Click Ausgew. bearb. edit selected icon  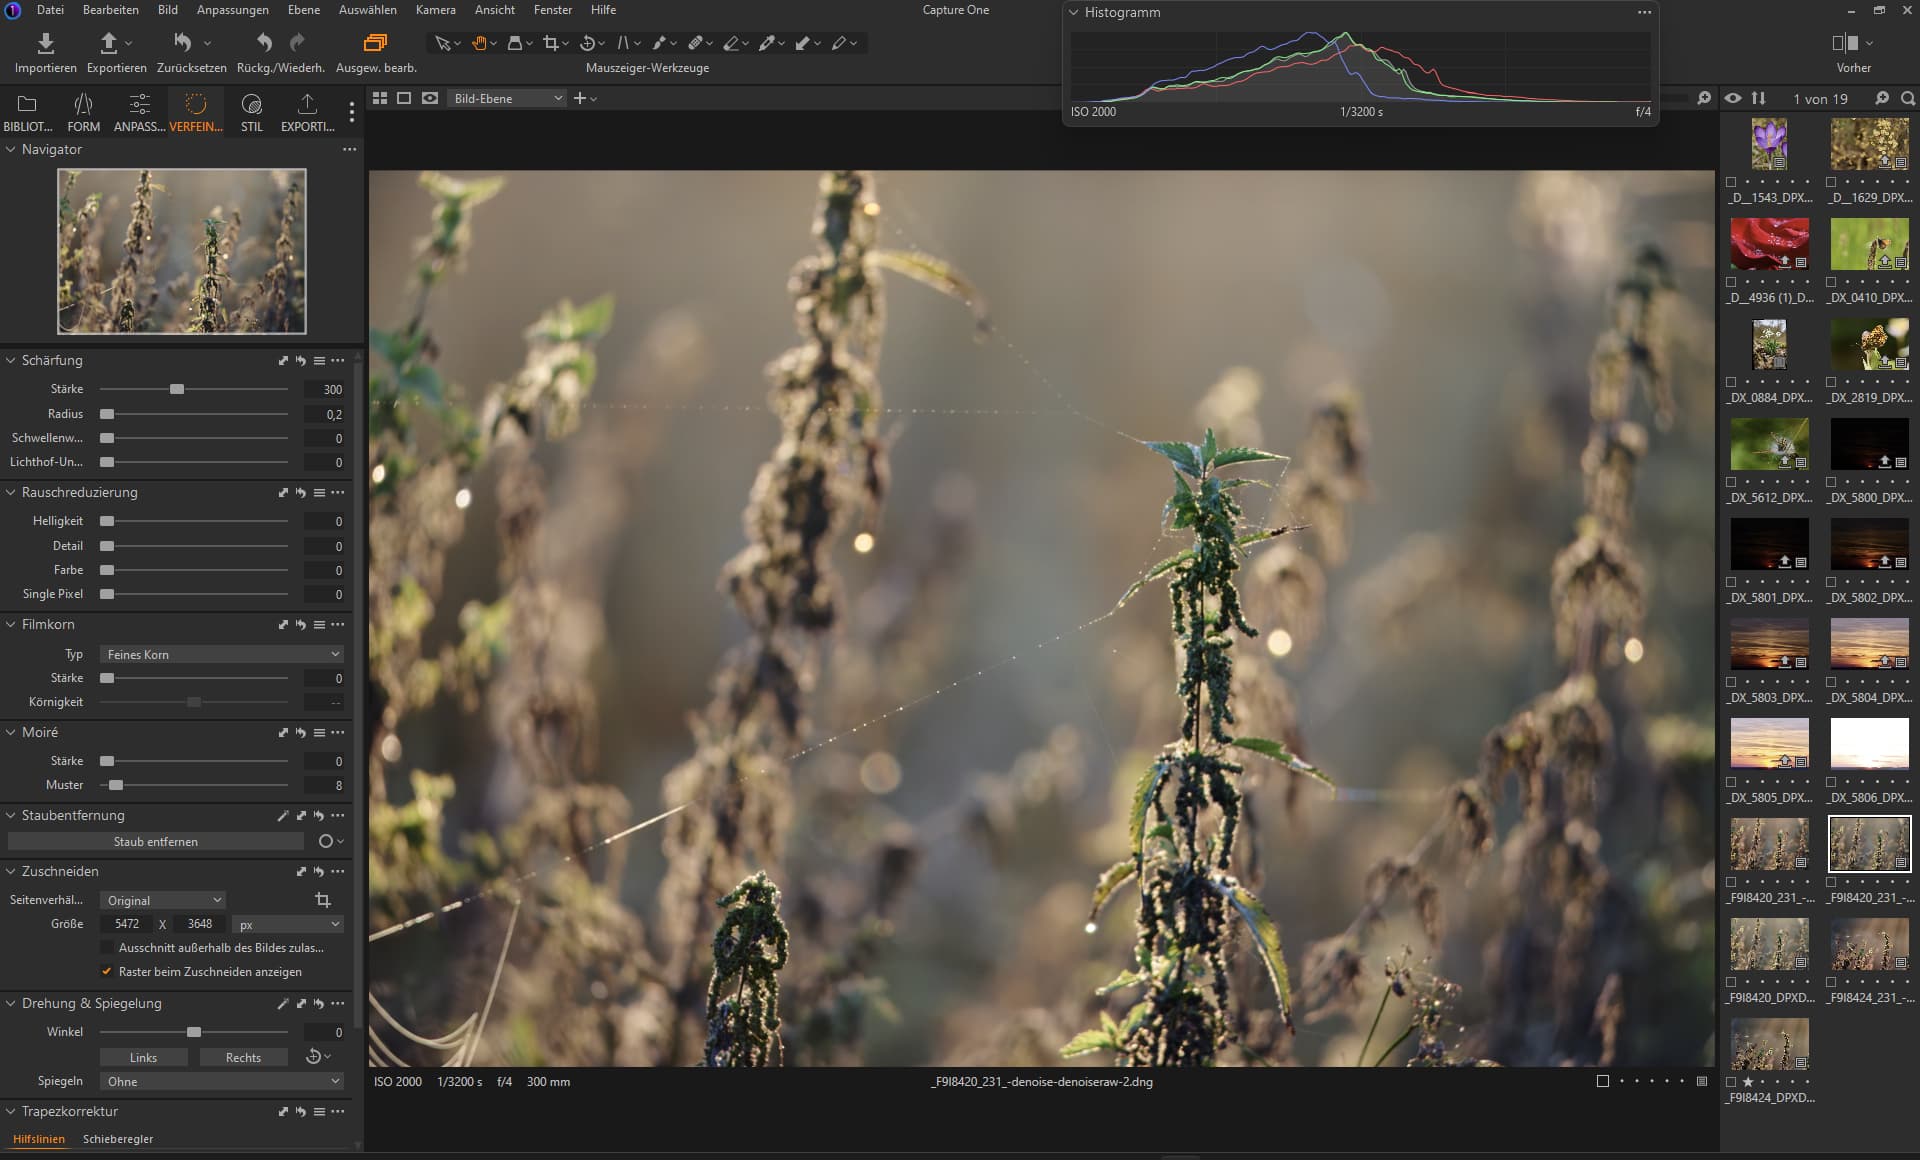[x=375, y=43]
